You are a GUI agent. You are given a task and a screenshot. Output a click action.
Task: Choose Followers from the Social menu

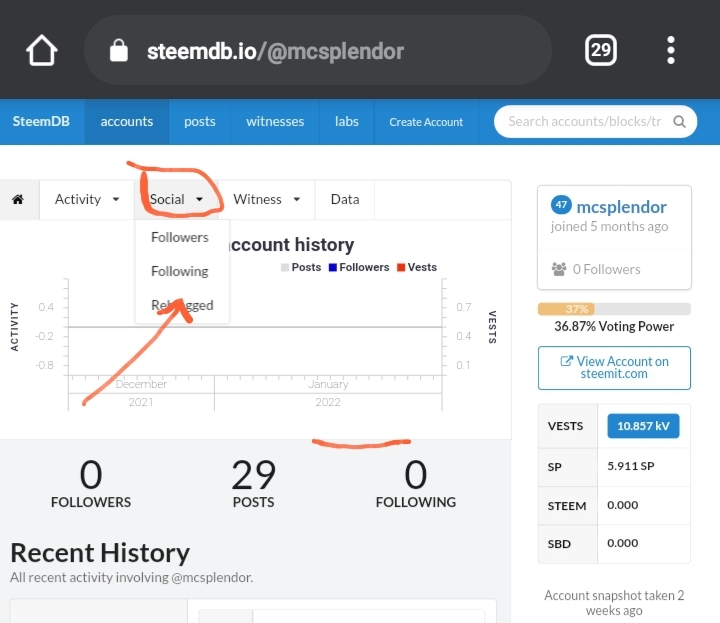(180, 237)
